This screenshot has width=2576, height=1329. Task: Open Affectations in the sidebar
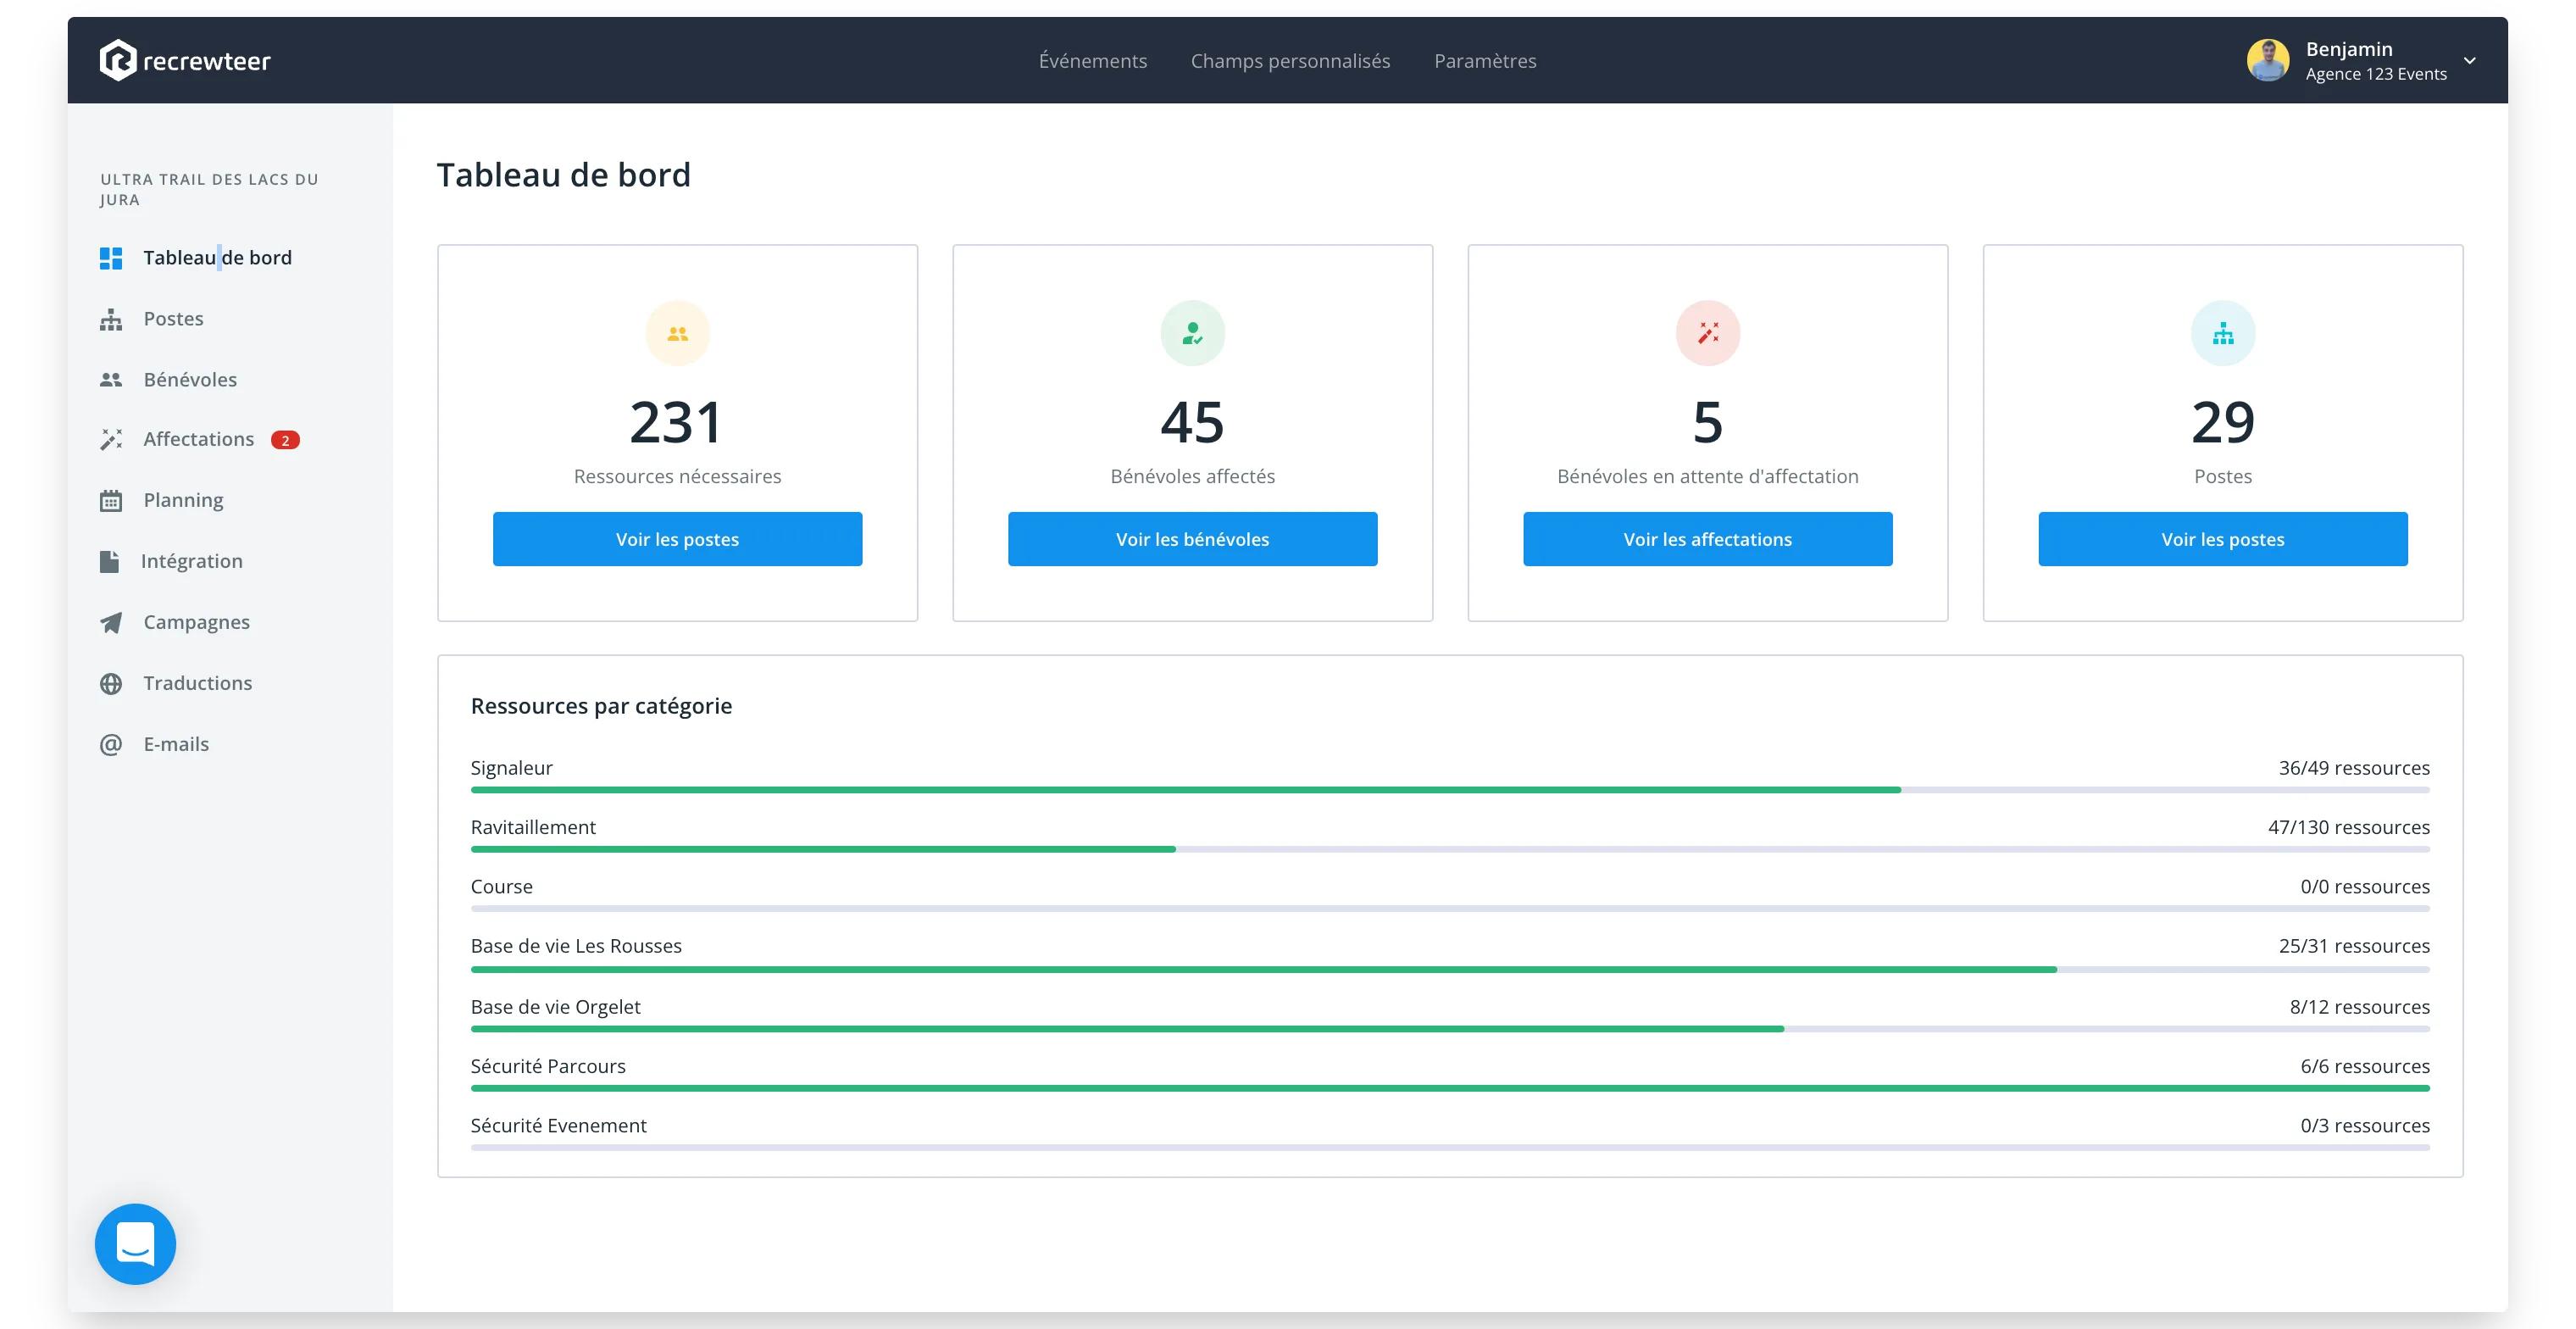point(198,440)
